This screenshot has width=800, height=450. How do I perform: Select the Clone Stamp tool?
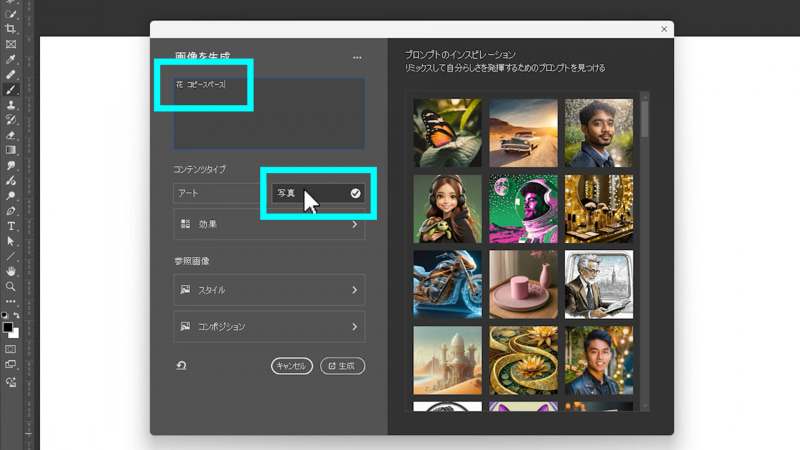(x=11, y=105)
